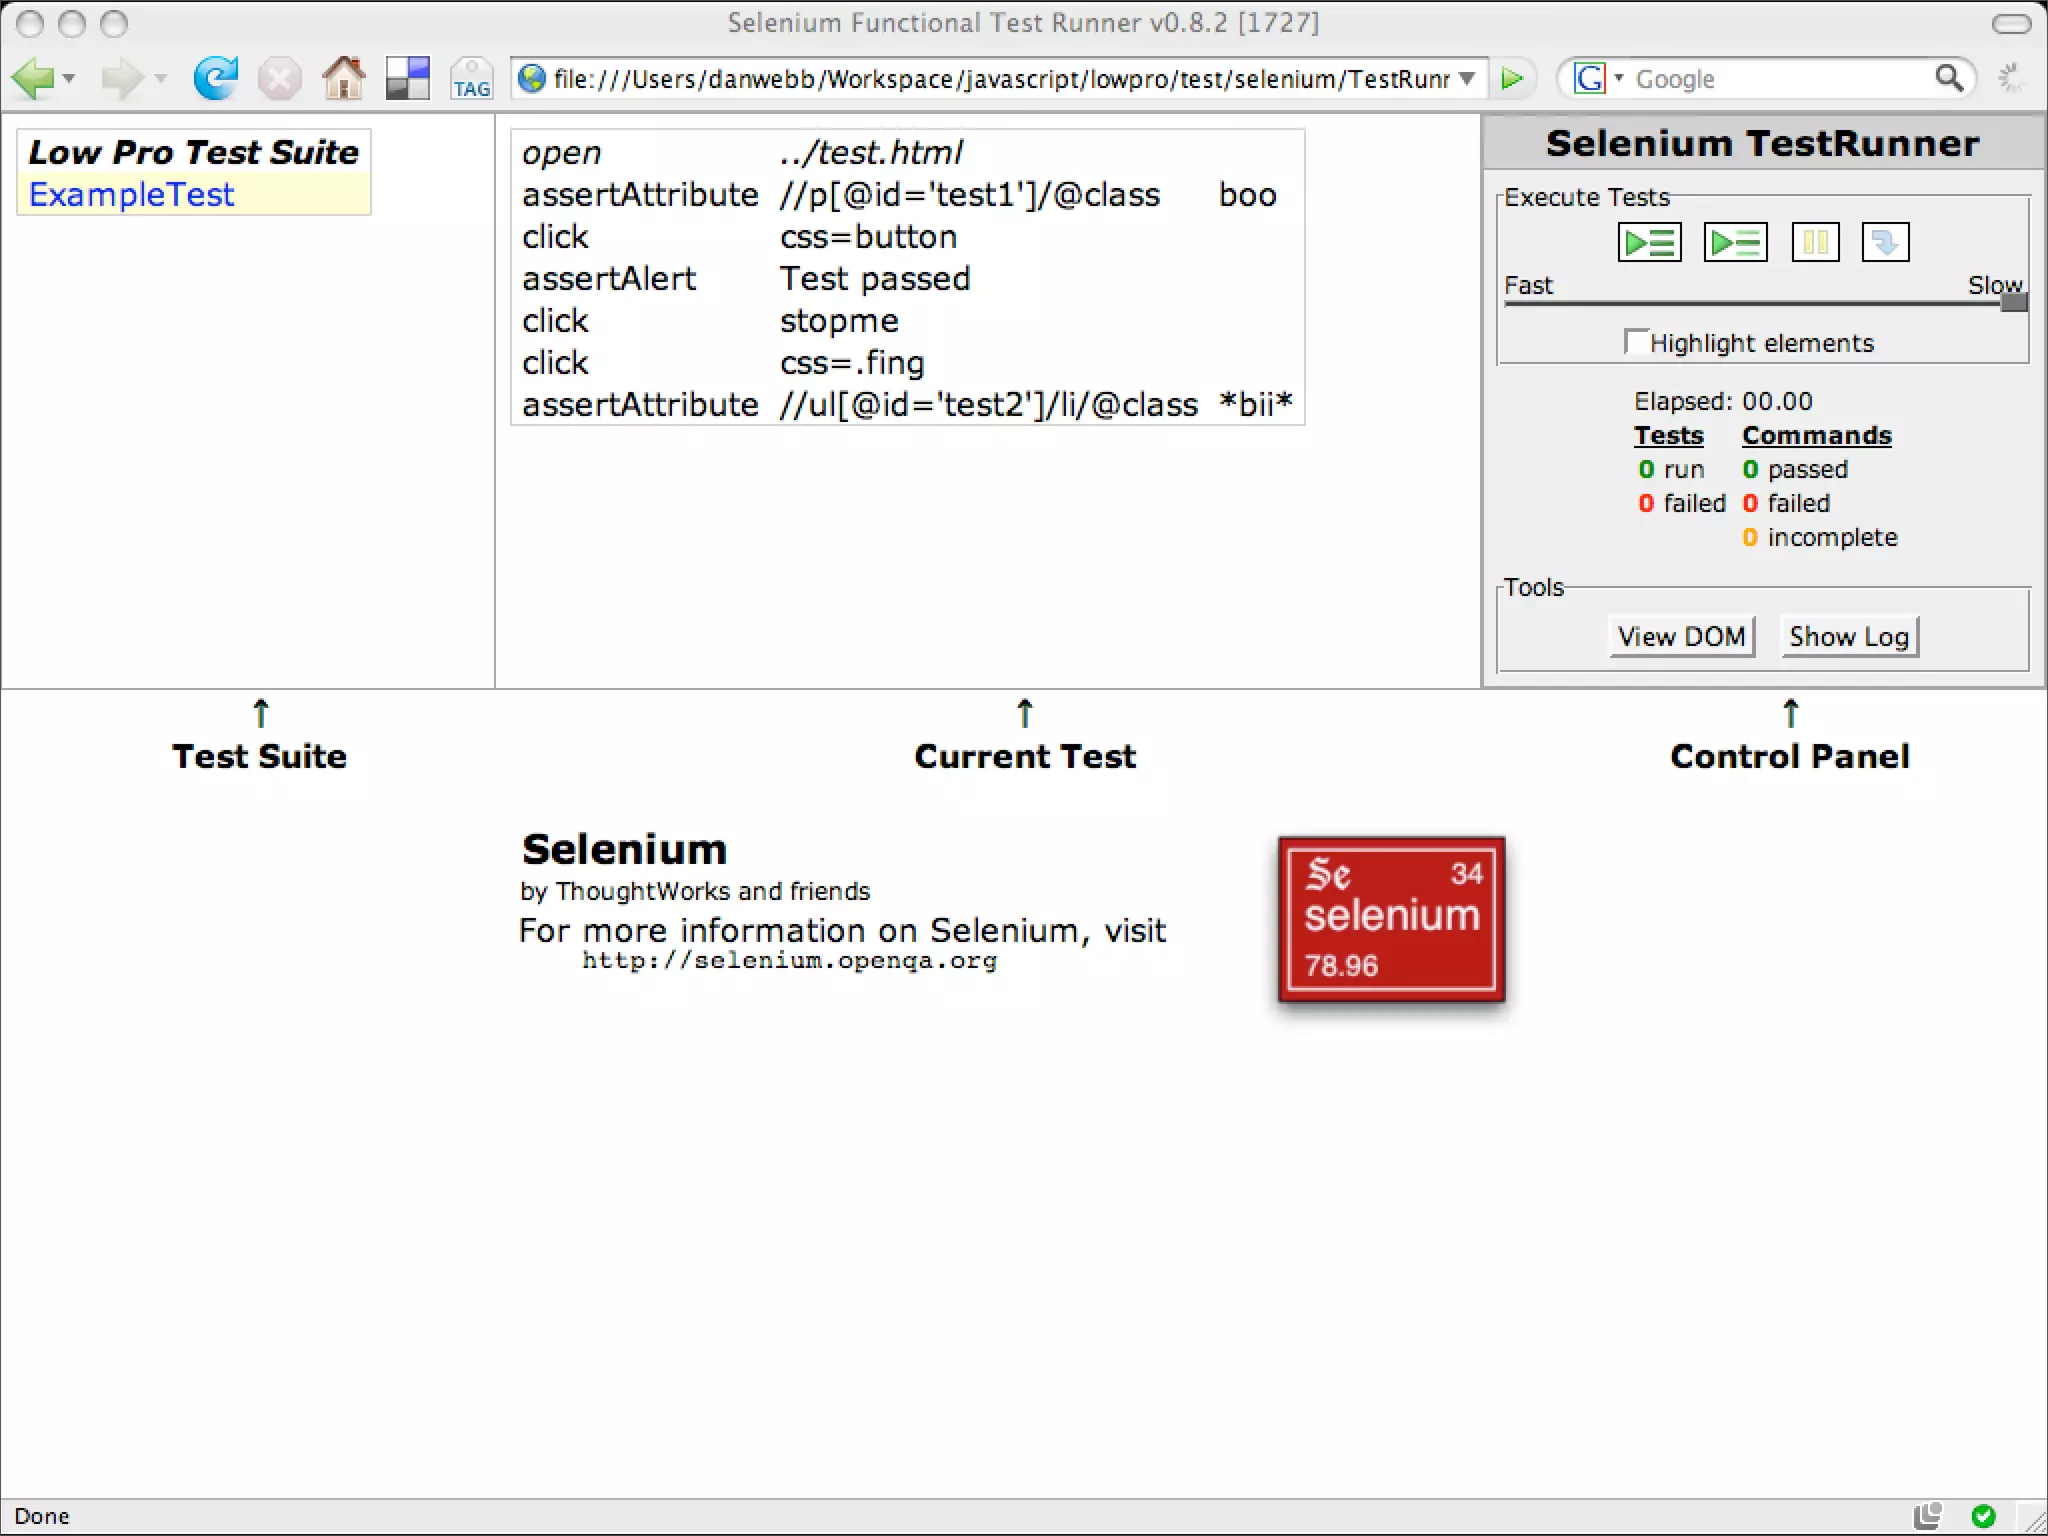This screenshot has height=1536, width=2048.
Task: Run all tests in the suite
Action: tap(1649, 242)
